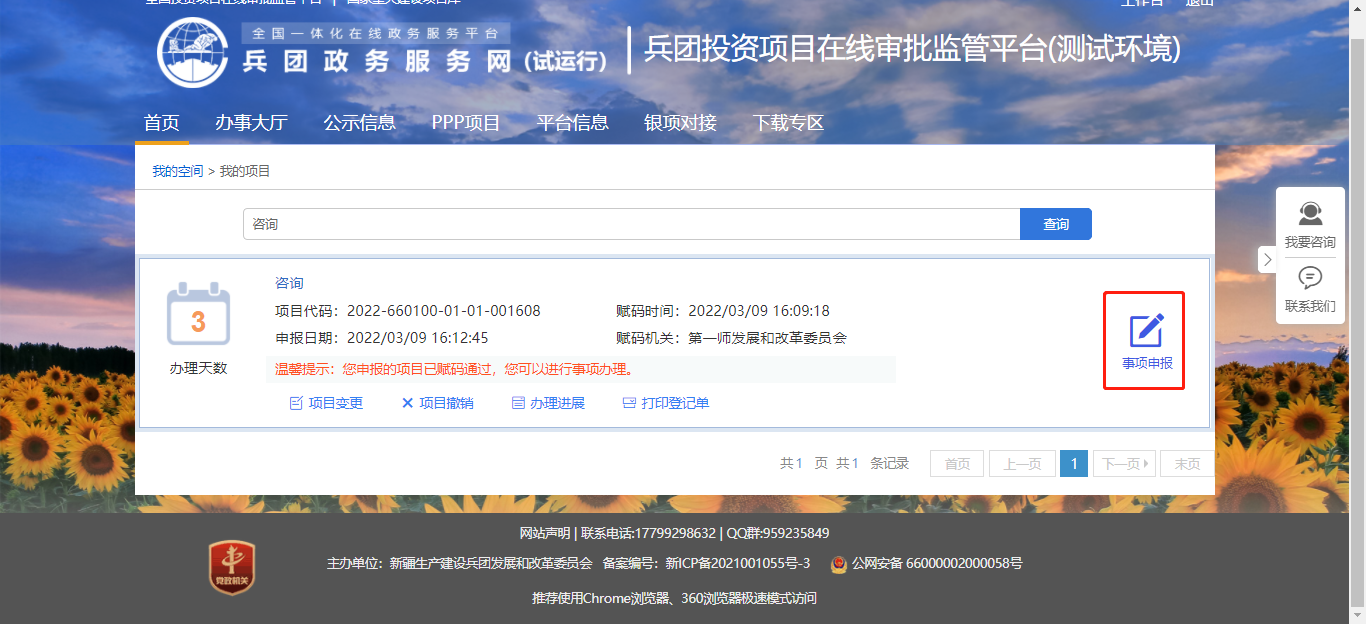Open 项目变更 link
Screen dimensions: 1366x624
tap(326, 403)
